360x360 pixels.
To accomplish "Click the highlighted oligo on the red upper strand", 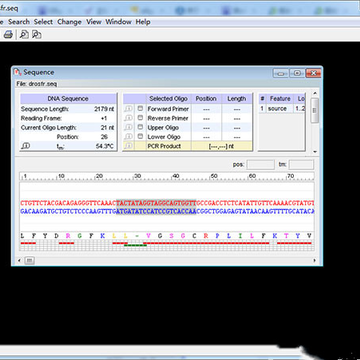I will point(156,203).
